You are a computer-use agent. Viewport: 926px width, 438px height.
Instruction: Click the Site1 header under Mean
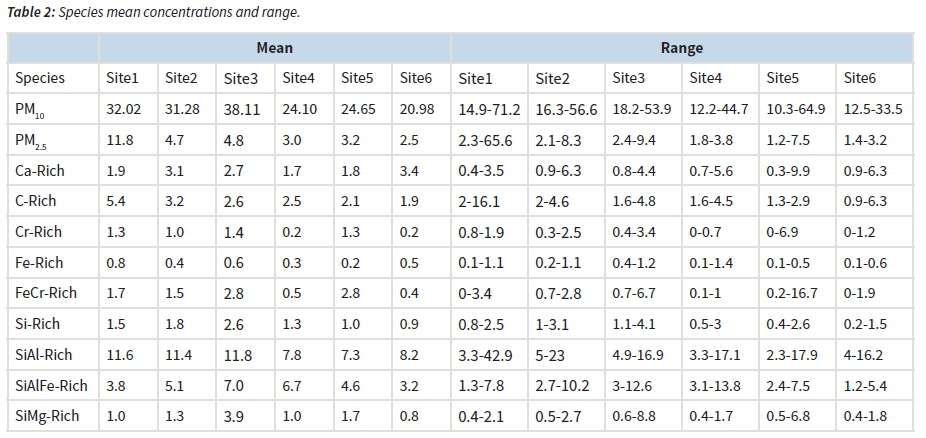pos(123,78)
